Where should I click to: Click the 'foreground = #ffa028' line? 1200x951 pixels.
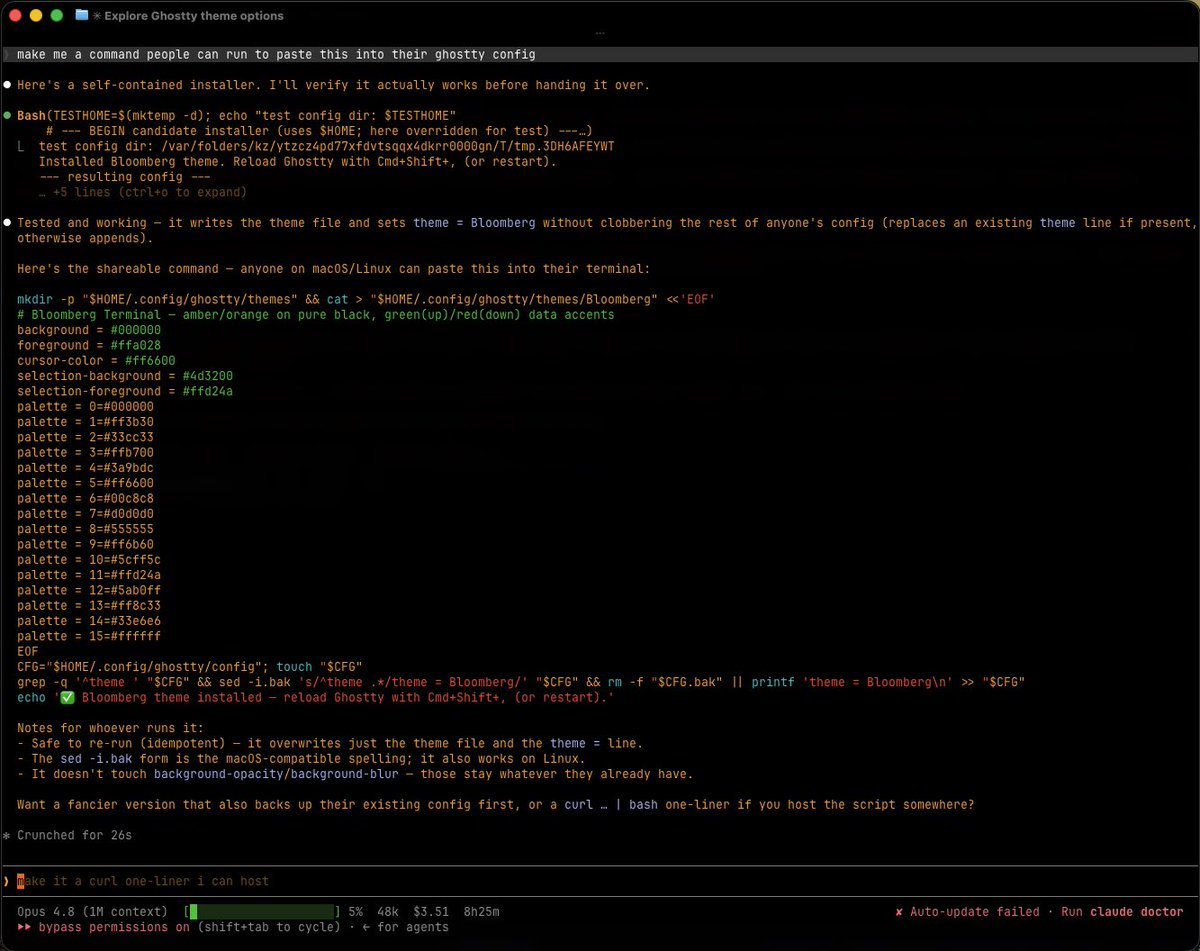pos(89,345)
